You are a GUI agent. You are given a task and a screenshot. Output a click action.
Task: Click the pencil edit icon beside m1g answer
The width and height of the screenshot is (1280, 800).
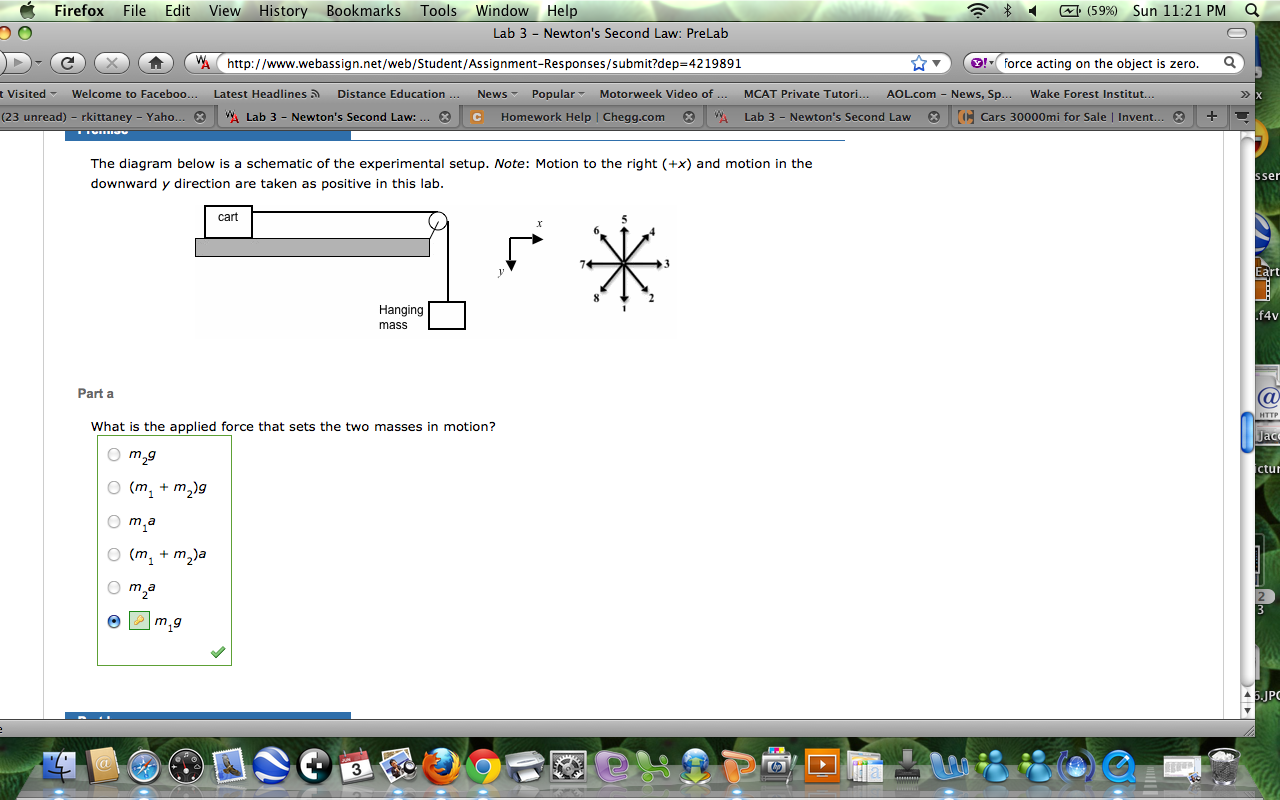[139, 620]
